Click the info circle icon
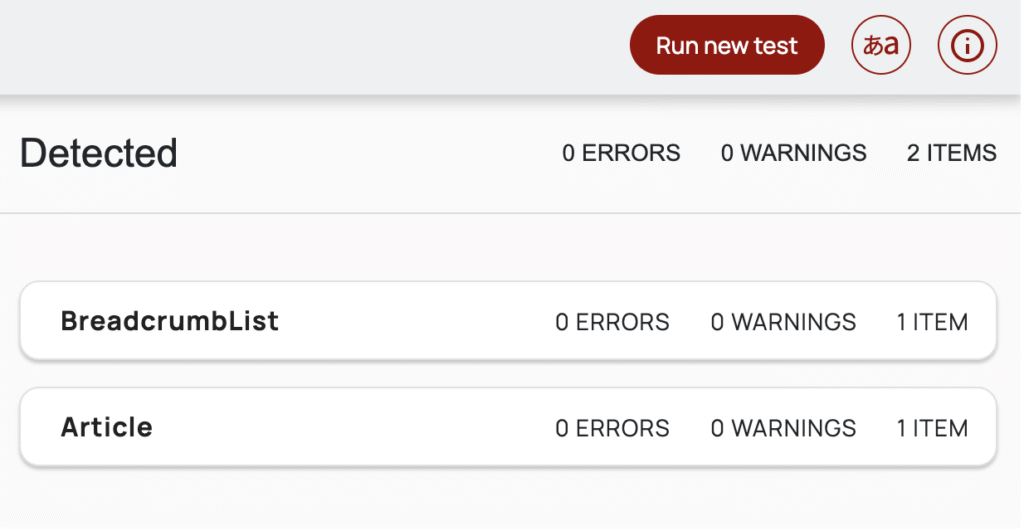This screenshot has height=531, width=1024. pos(967,46)
